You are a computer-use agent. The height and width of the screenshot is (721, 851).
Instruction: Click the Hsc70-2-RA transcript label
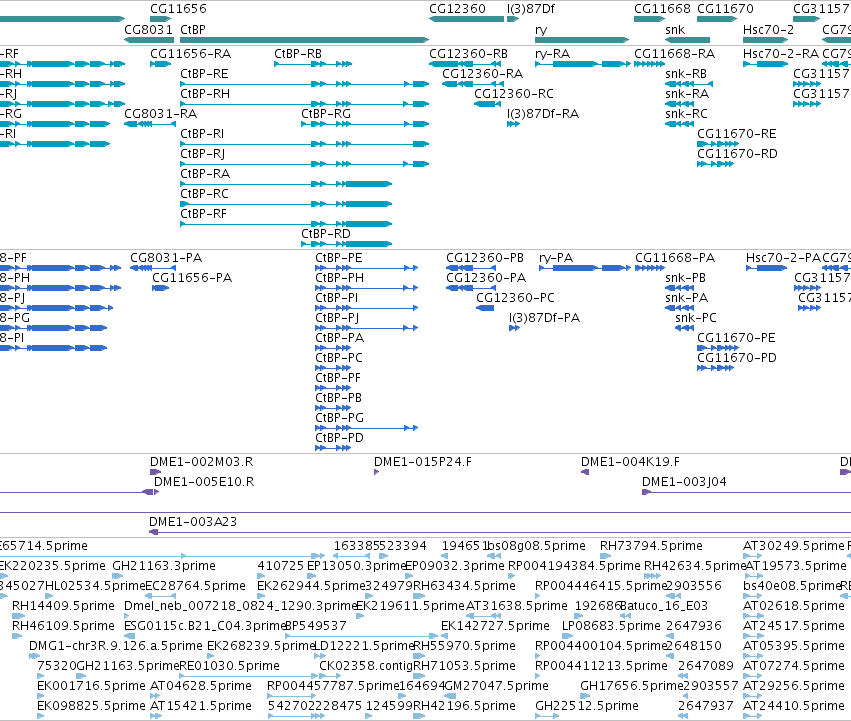pyautogui.click(x=781, y=54)
